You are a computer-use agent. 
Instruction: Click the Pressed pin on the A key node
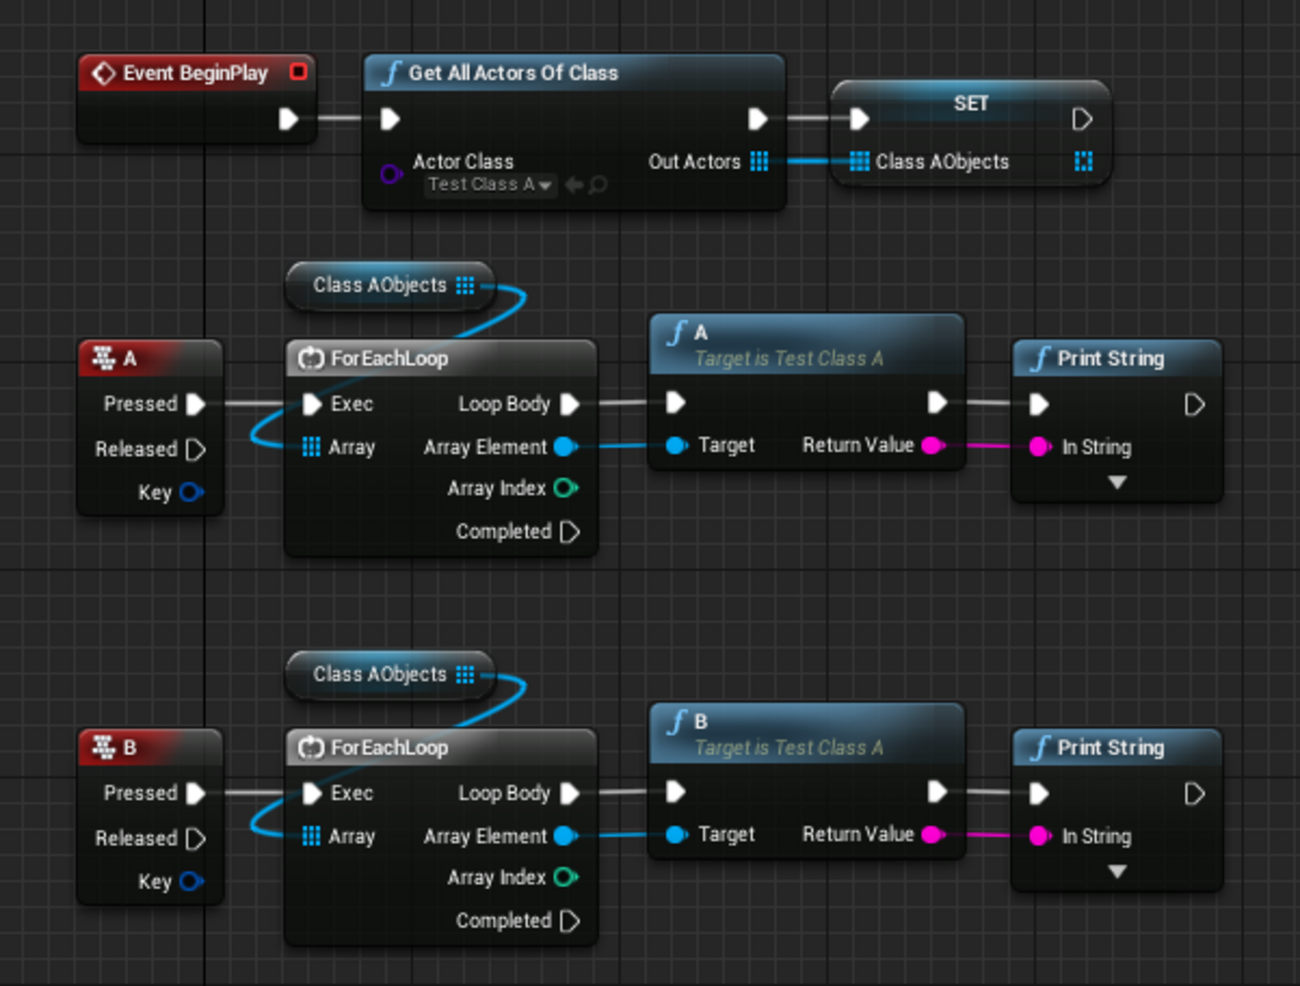click(195, 404)
